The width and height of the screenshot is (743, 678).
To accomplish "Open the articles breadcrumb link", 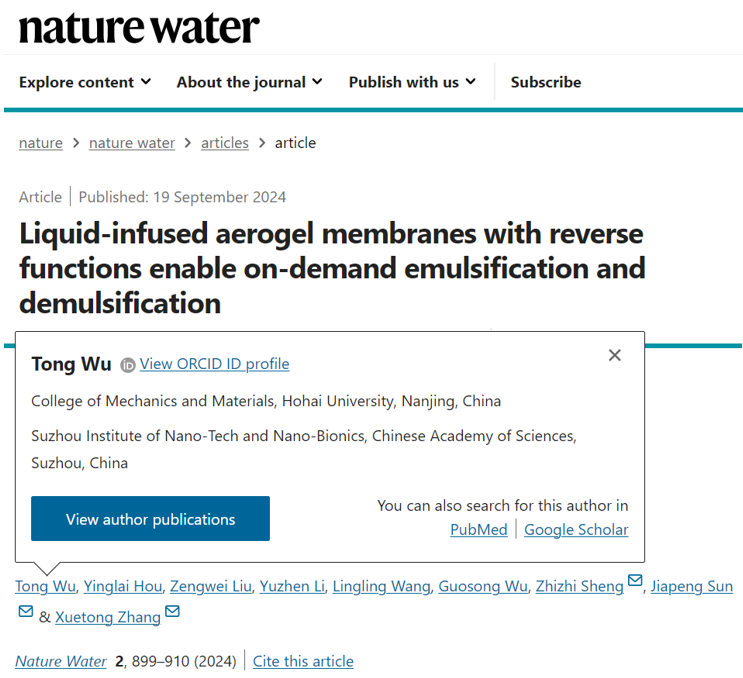I will coord(225,143).
